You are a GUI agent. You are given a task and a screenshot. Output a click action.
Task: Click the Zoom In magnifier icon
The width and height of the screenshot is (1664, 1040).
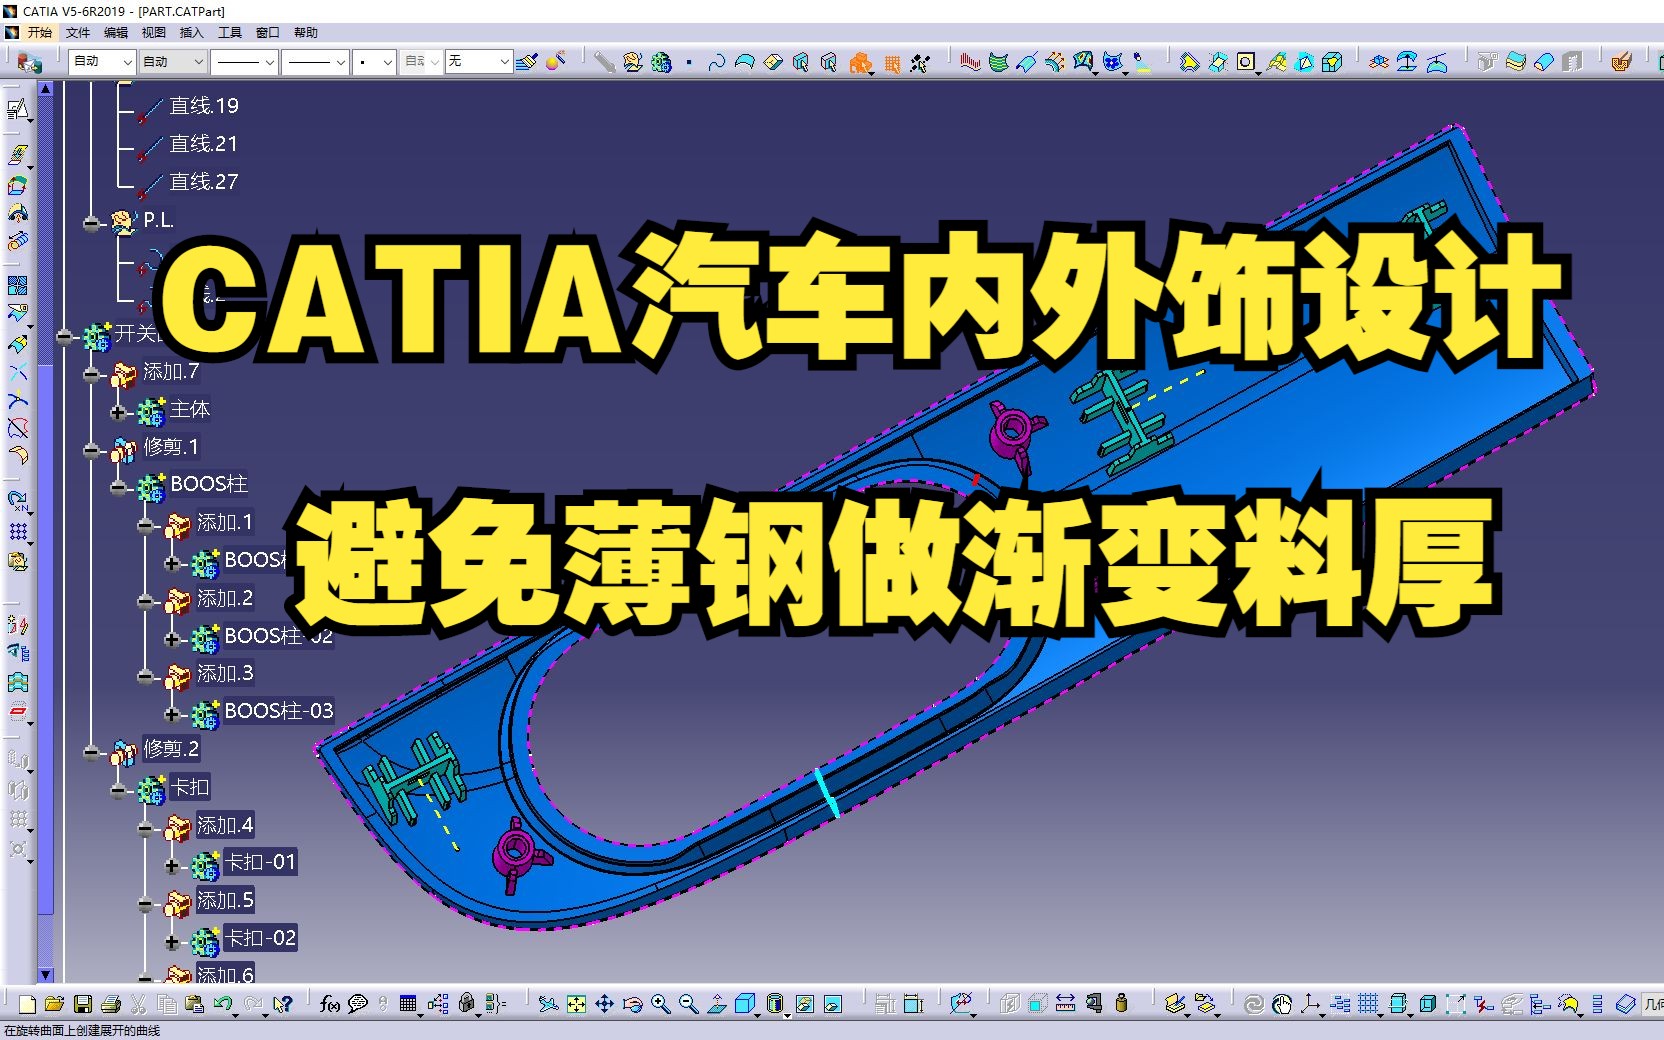pyautogui.click(x=660, y=1004)
